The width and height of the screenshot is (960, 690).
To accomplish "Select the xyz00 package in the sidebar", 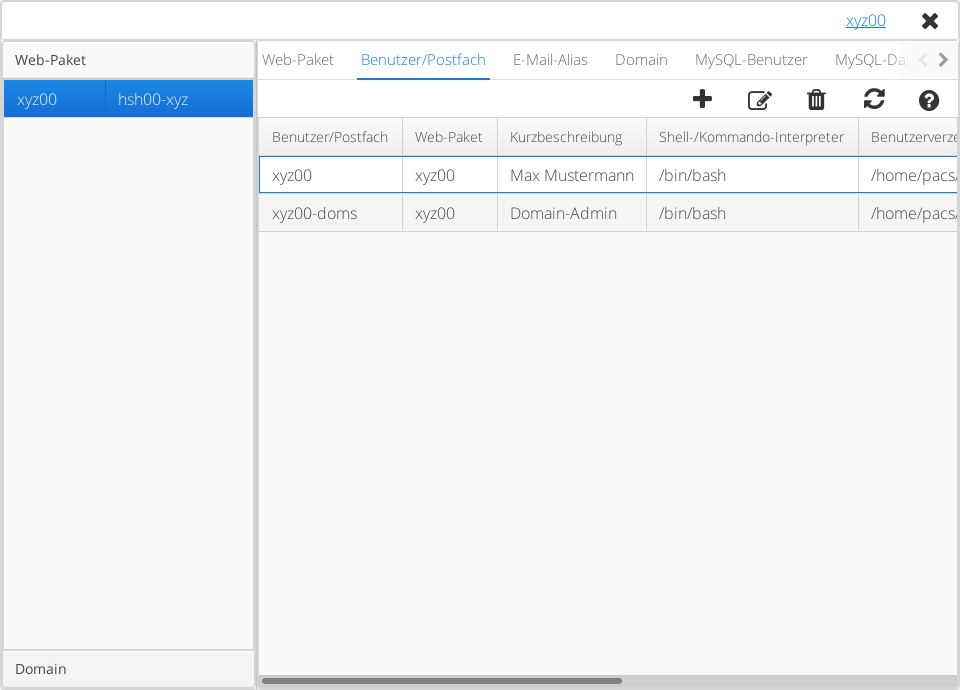I will point(54,99).
